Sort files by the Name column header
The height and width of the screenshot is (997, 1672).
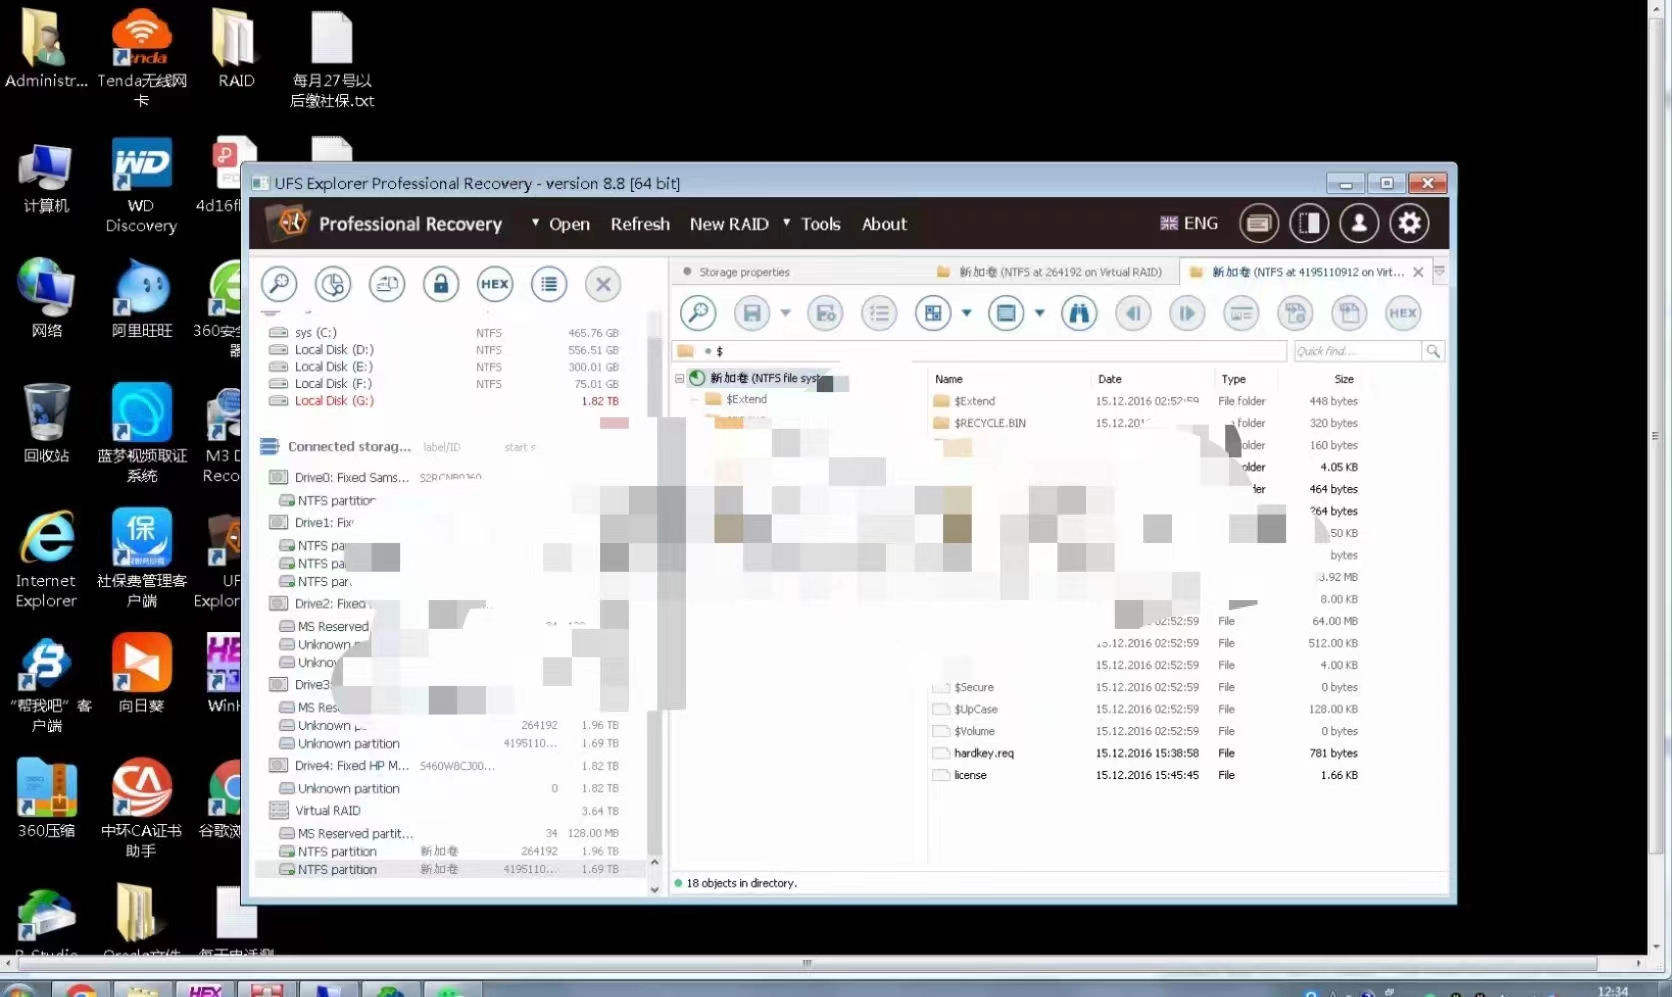(x=949, y=379)
